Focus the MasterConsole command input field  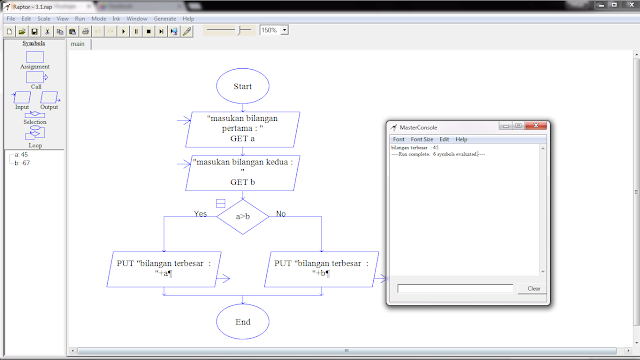455,289
